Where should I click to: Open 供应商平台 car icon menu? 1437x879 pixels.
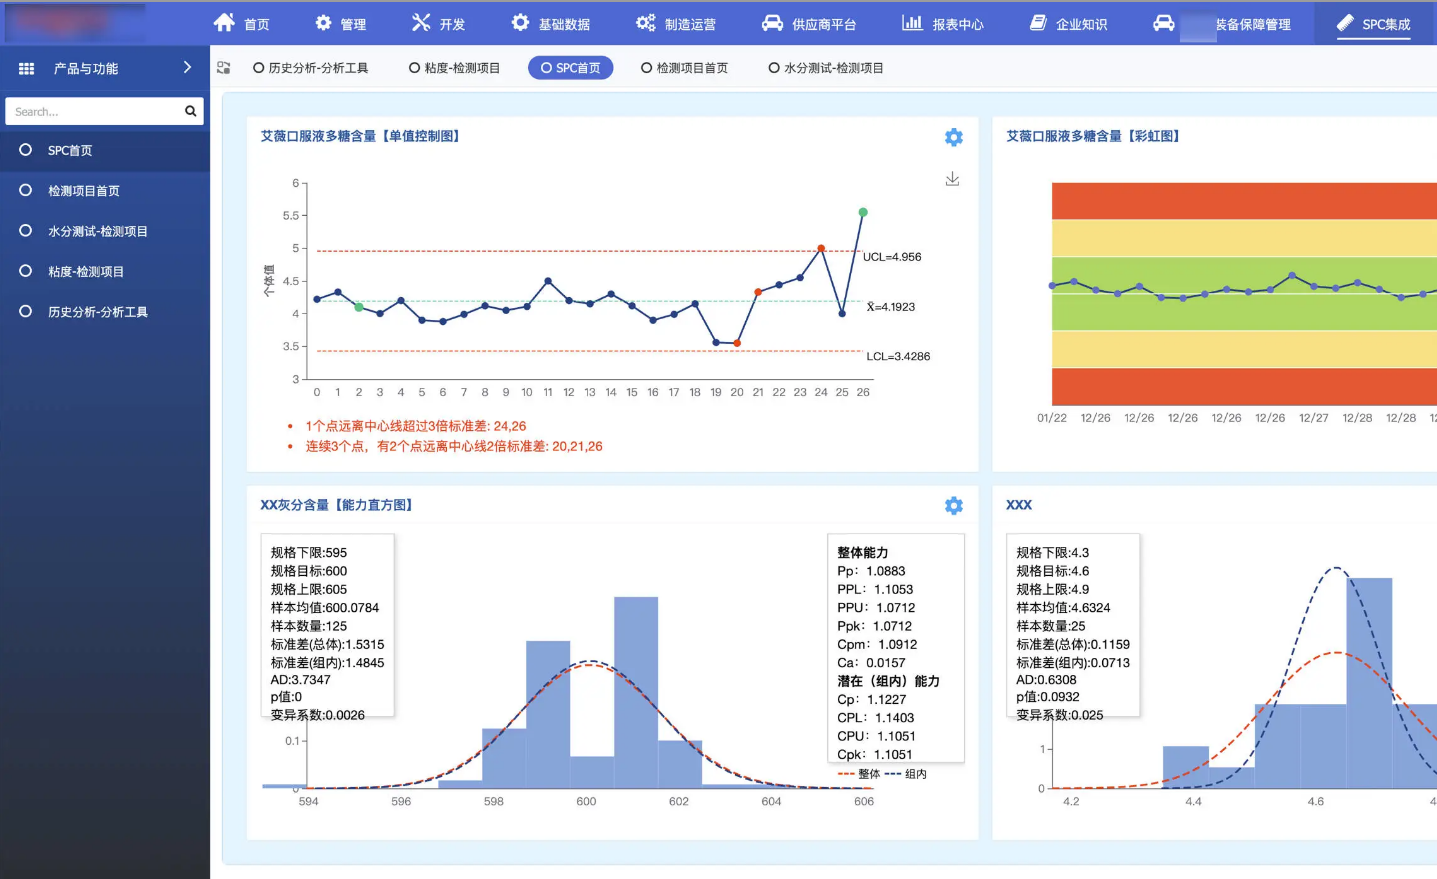772,23
